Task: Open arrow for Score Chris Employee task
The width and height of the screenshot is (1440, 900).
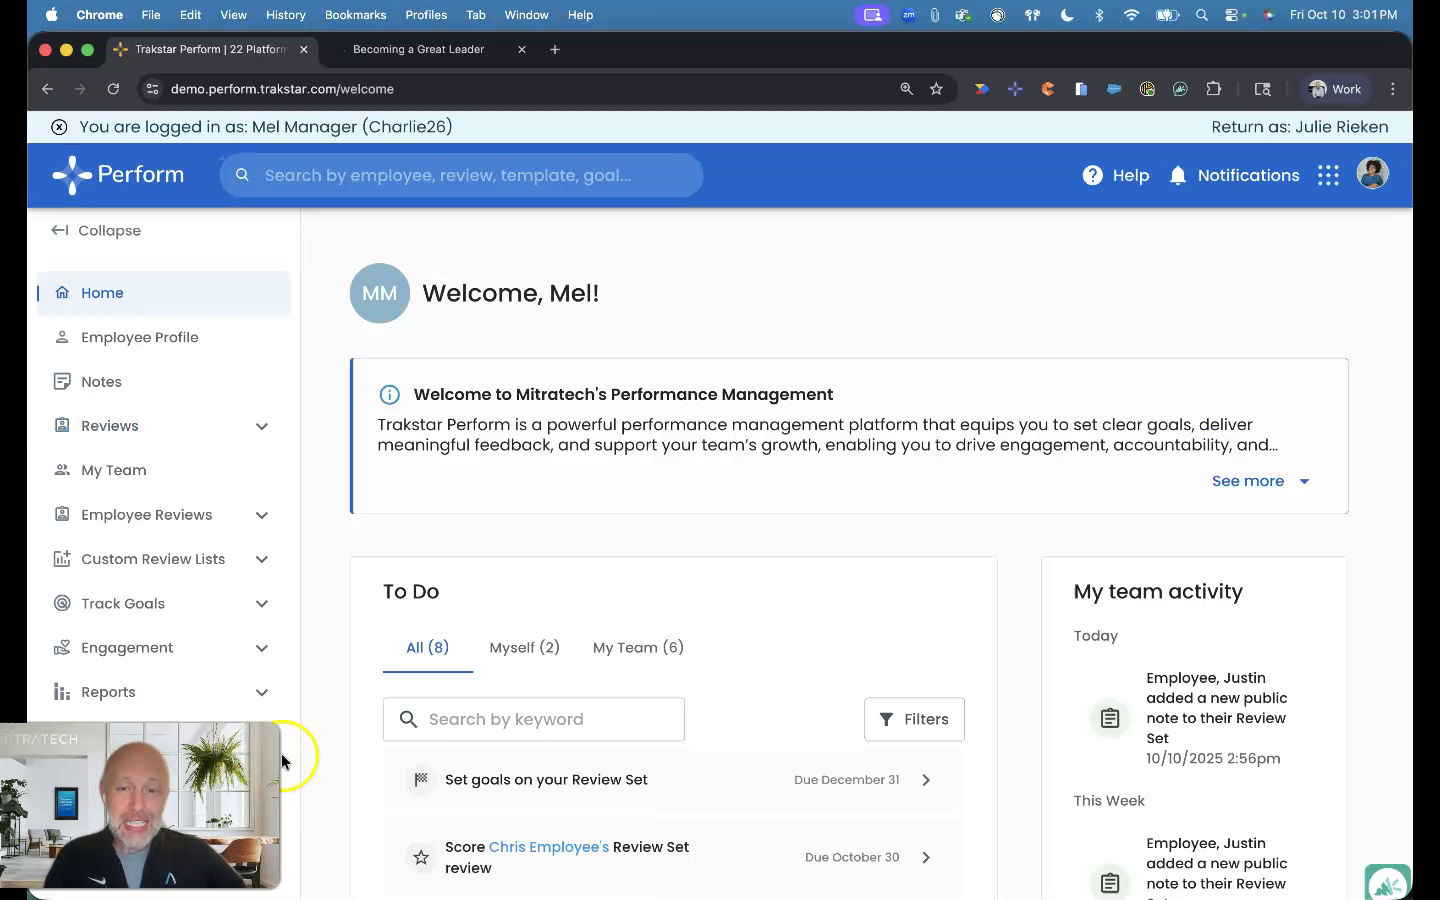Action: pyautogui.click(x=926, y=857)
